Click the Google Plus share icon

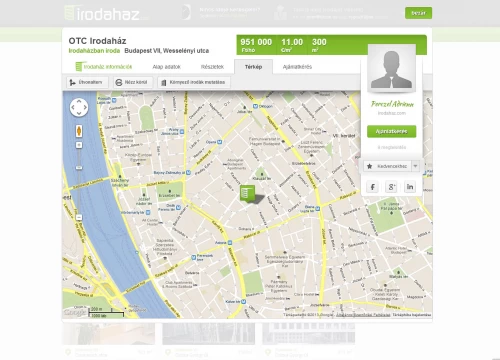click(x=391, y=187)
